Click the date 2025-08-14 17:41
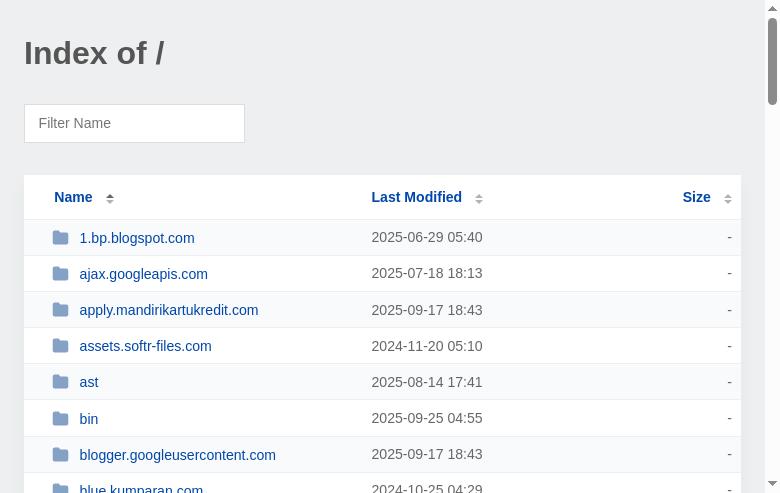This screenshot has width=780, height=493. (x=427, y=382)
